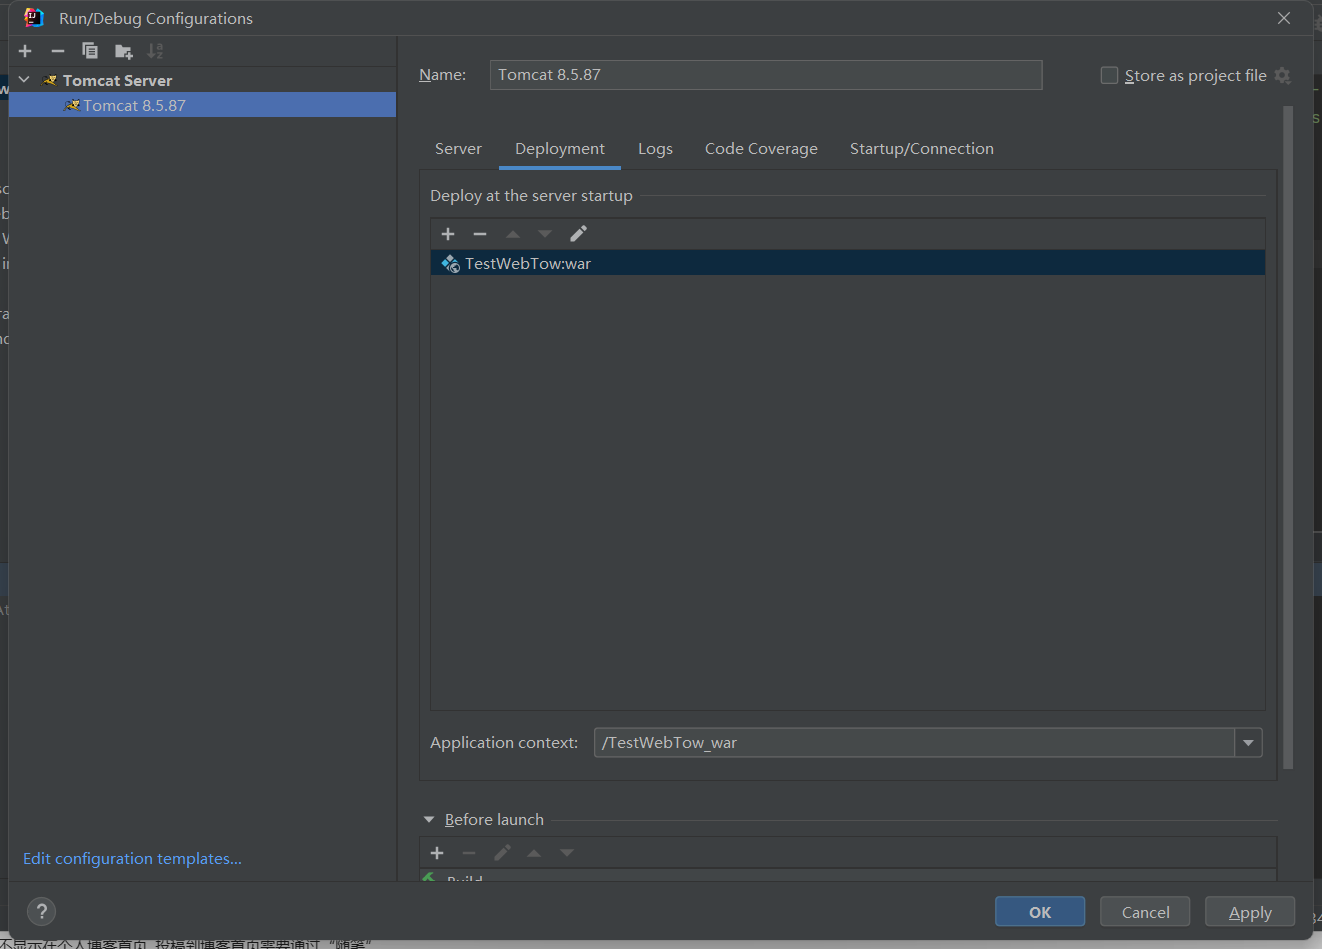
Task: Move Before launch task up
Action: [534, 853]
